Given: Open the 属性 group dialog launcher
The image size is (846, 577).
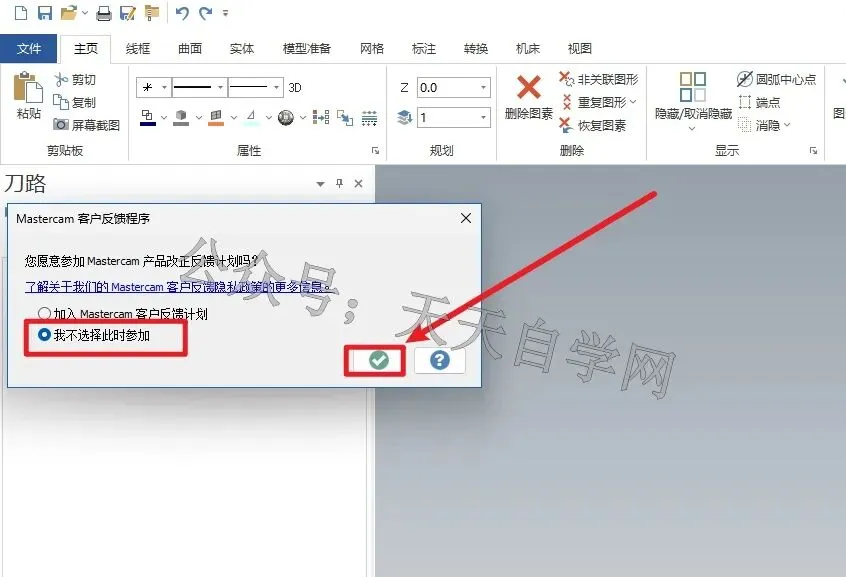Looking at the screenshot, I should 376,151.
